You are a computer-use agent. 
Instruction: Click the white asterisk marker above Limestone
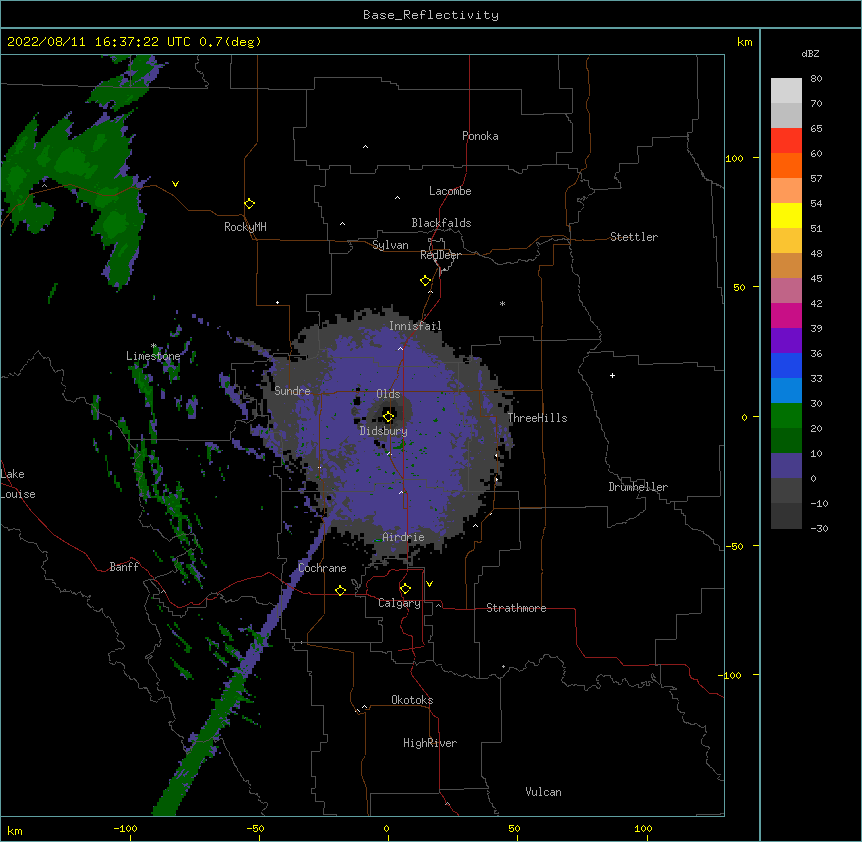[x=154, y=346]
